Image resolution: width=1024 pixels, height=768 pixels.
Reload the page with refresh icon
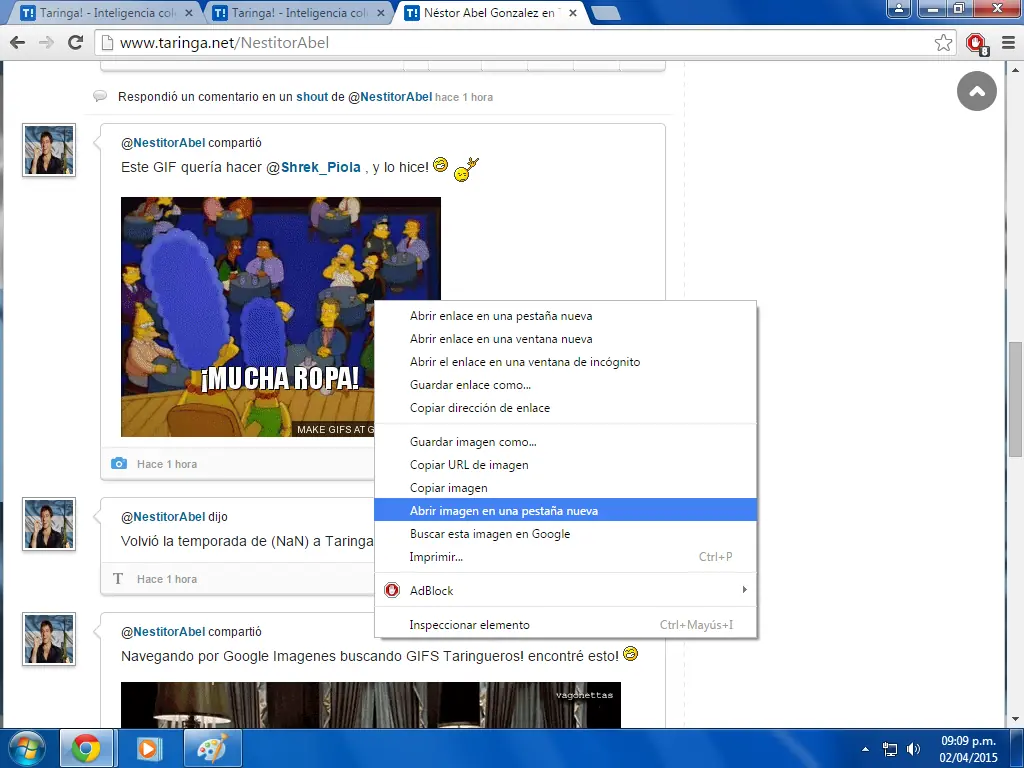(76, 42)
